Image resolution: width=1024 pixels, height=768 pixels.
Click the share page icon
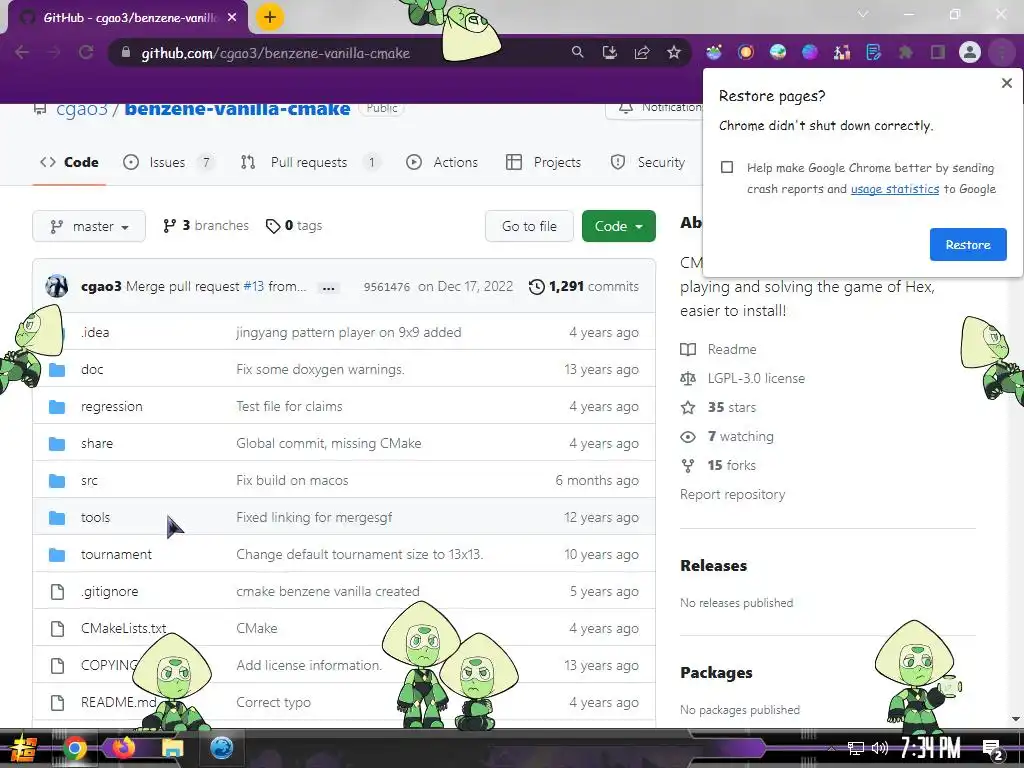point(642,52)
